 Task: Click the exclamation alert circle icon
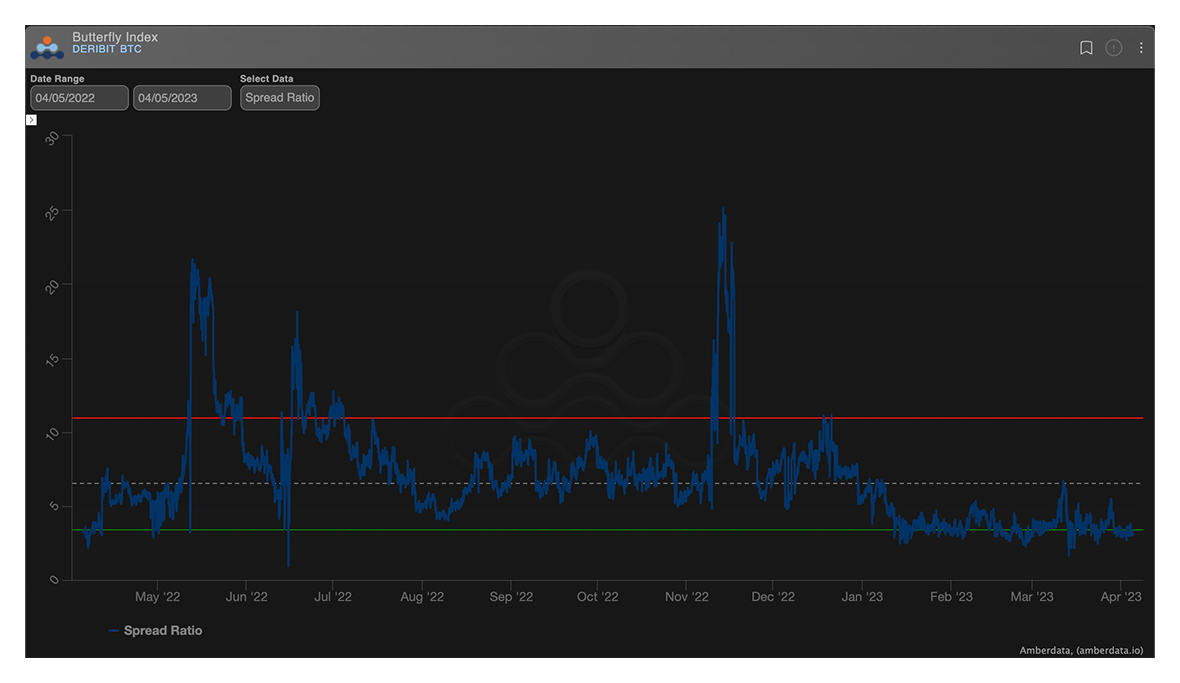pos(1113,48)
